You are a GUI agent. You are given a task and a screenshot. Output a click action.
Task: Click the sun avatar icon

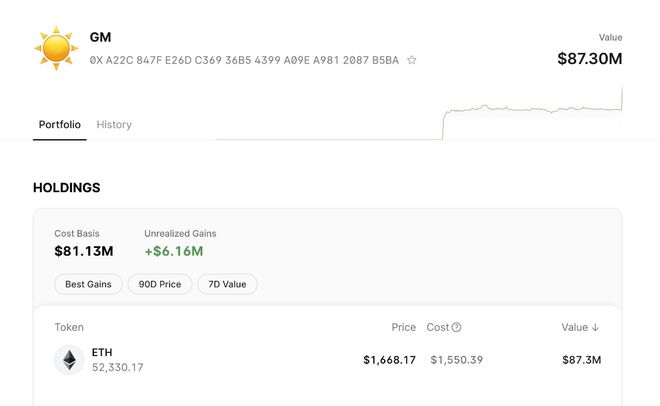coord(56,48)
